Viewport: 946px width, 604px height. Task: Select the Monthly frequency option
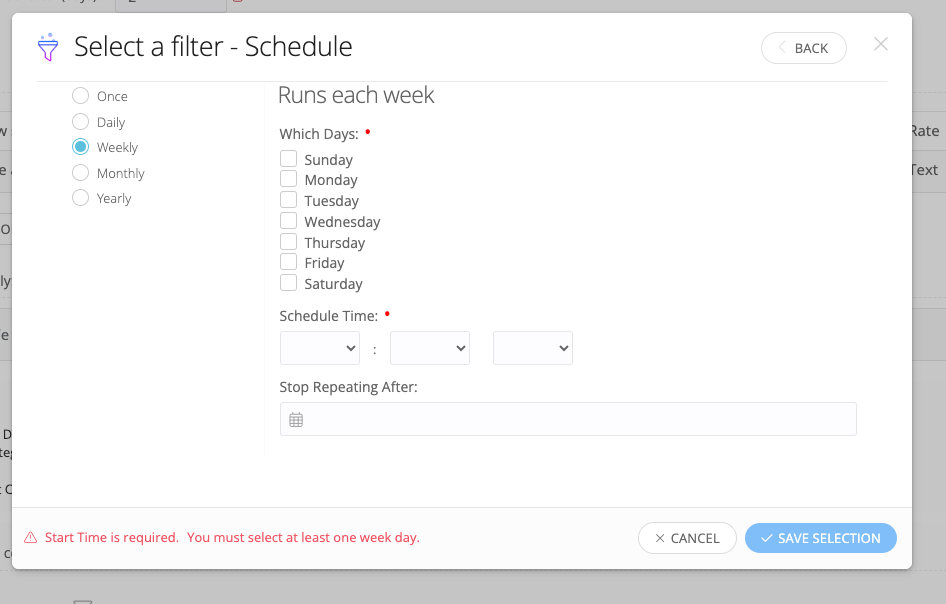point(80,173)
